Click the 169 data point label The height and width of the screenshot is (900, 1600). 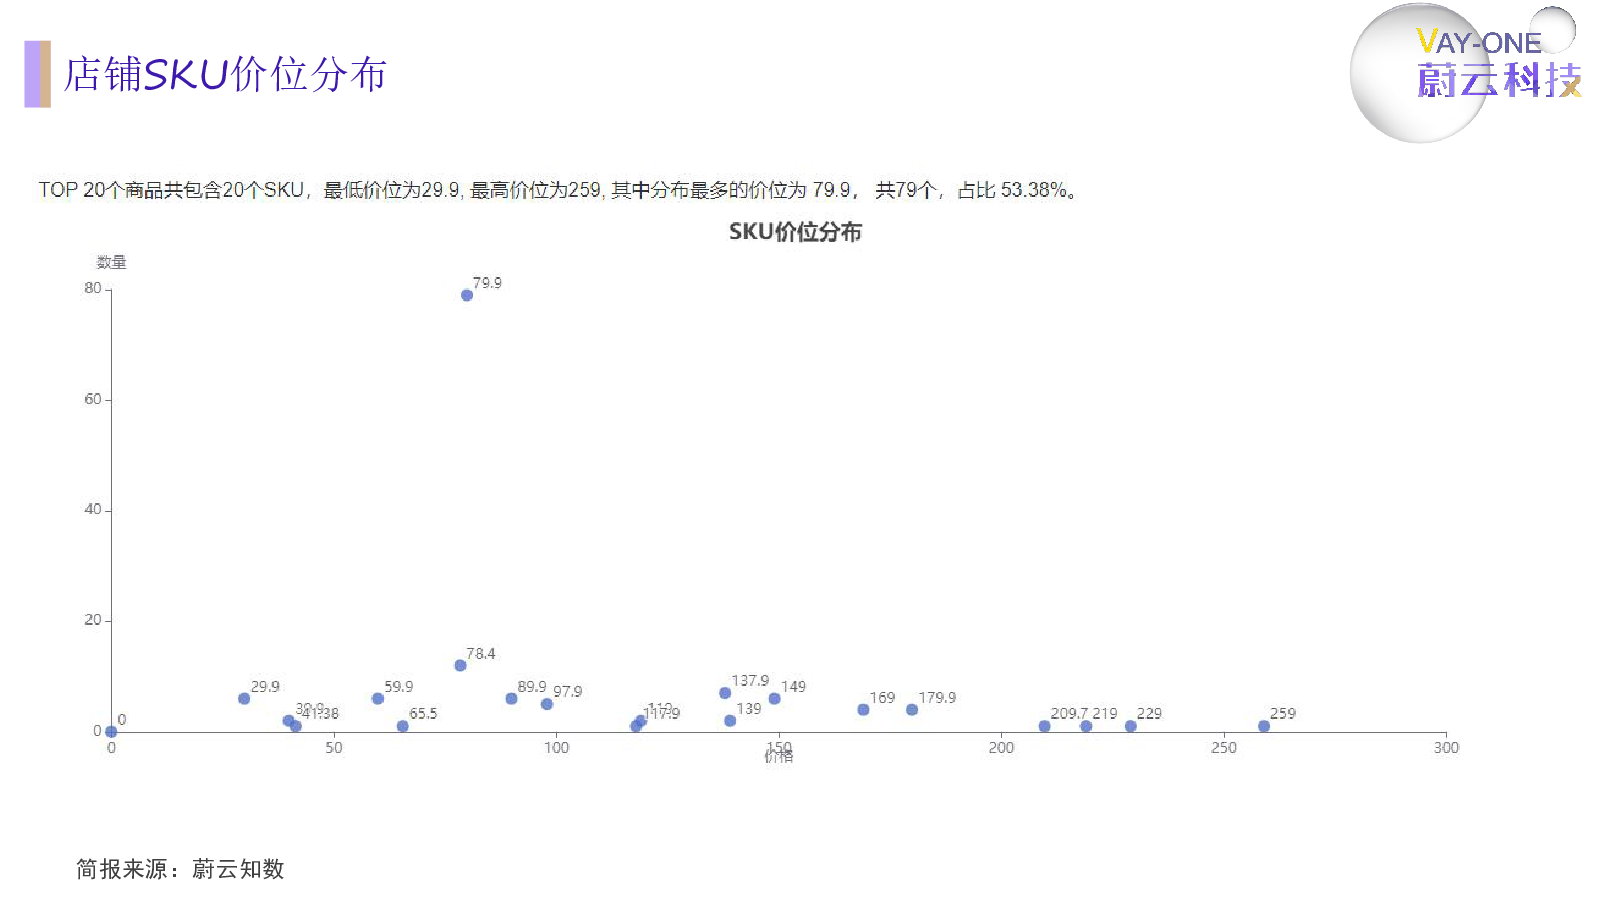[x=881, y=697]
